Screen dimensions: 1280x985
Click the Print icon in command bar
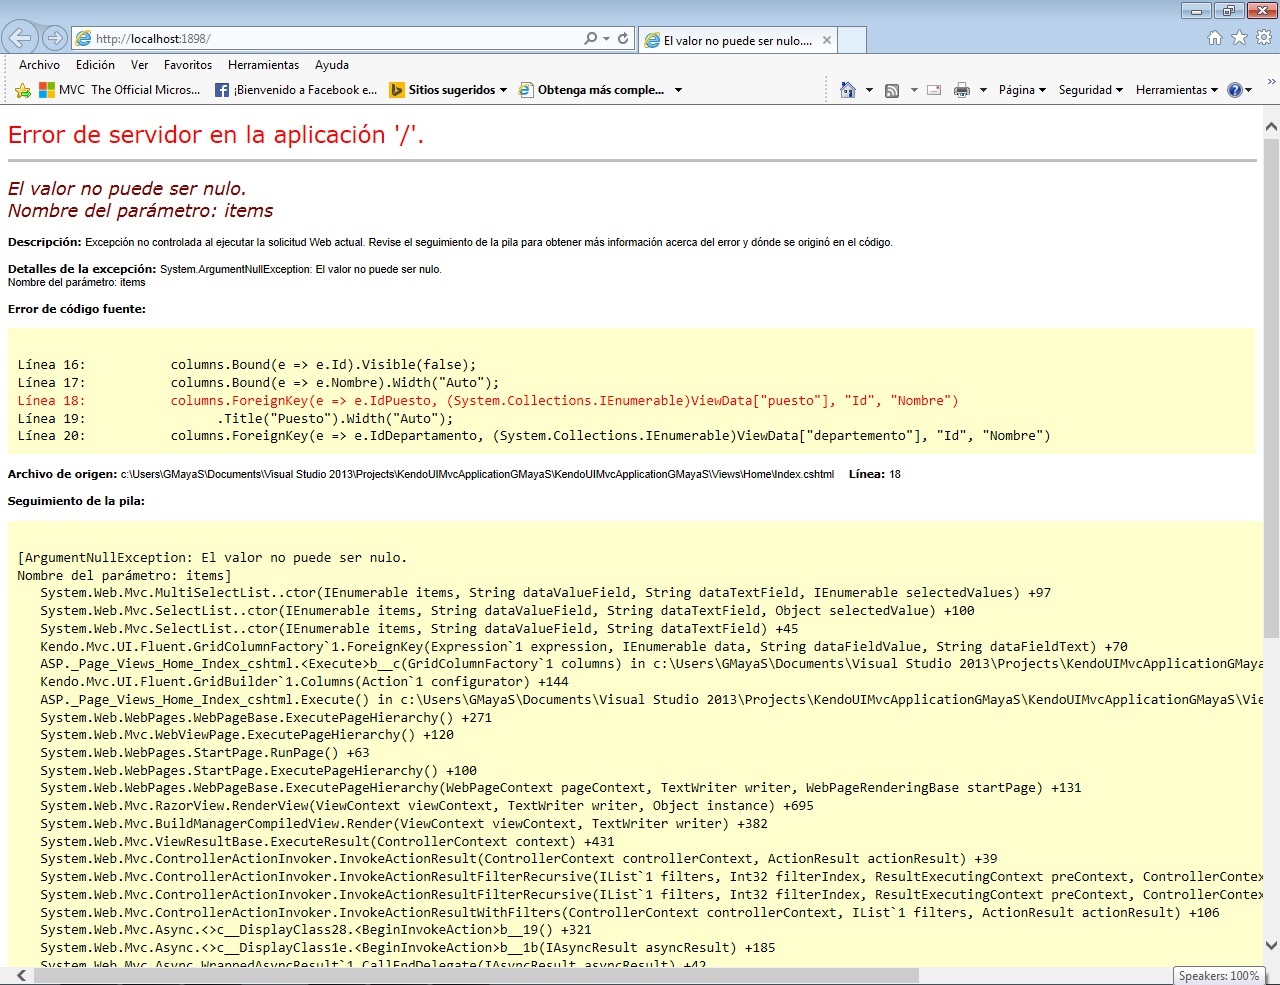pyautogui.click(x=962, y=90)
